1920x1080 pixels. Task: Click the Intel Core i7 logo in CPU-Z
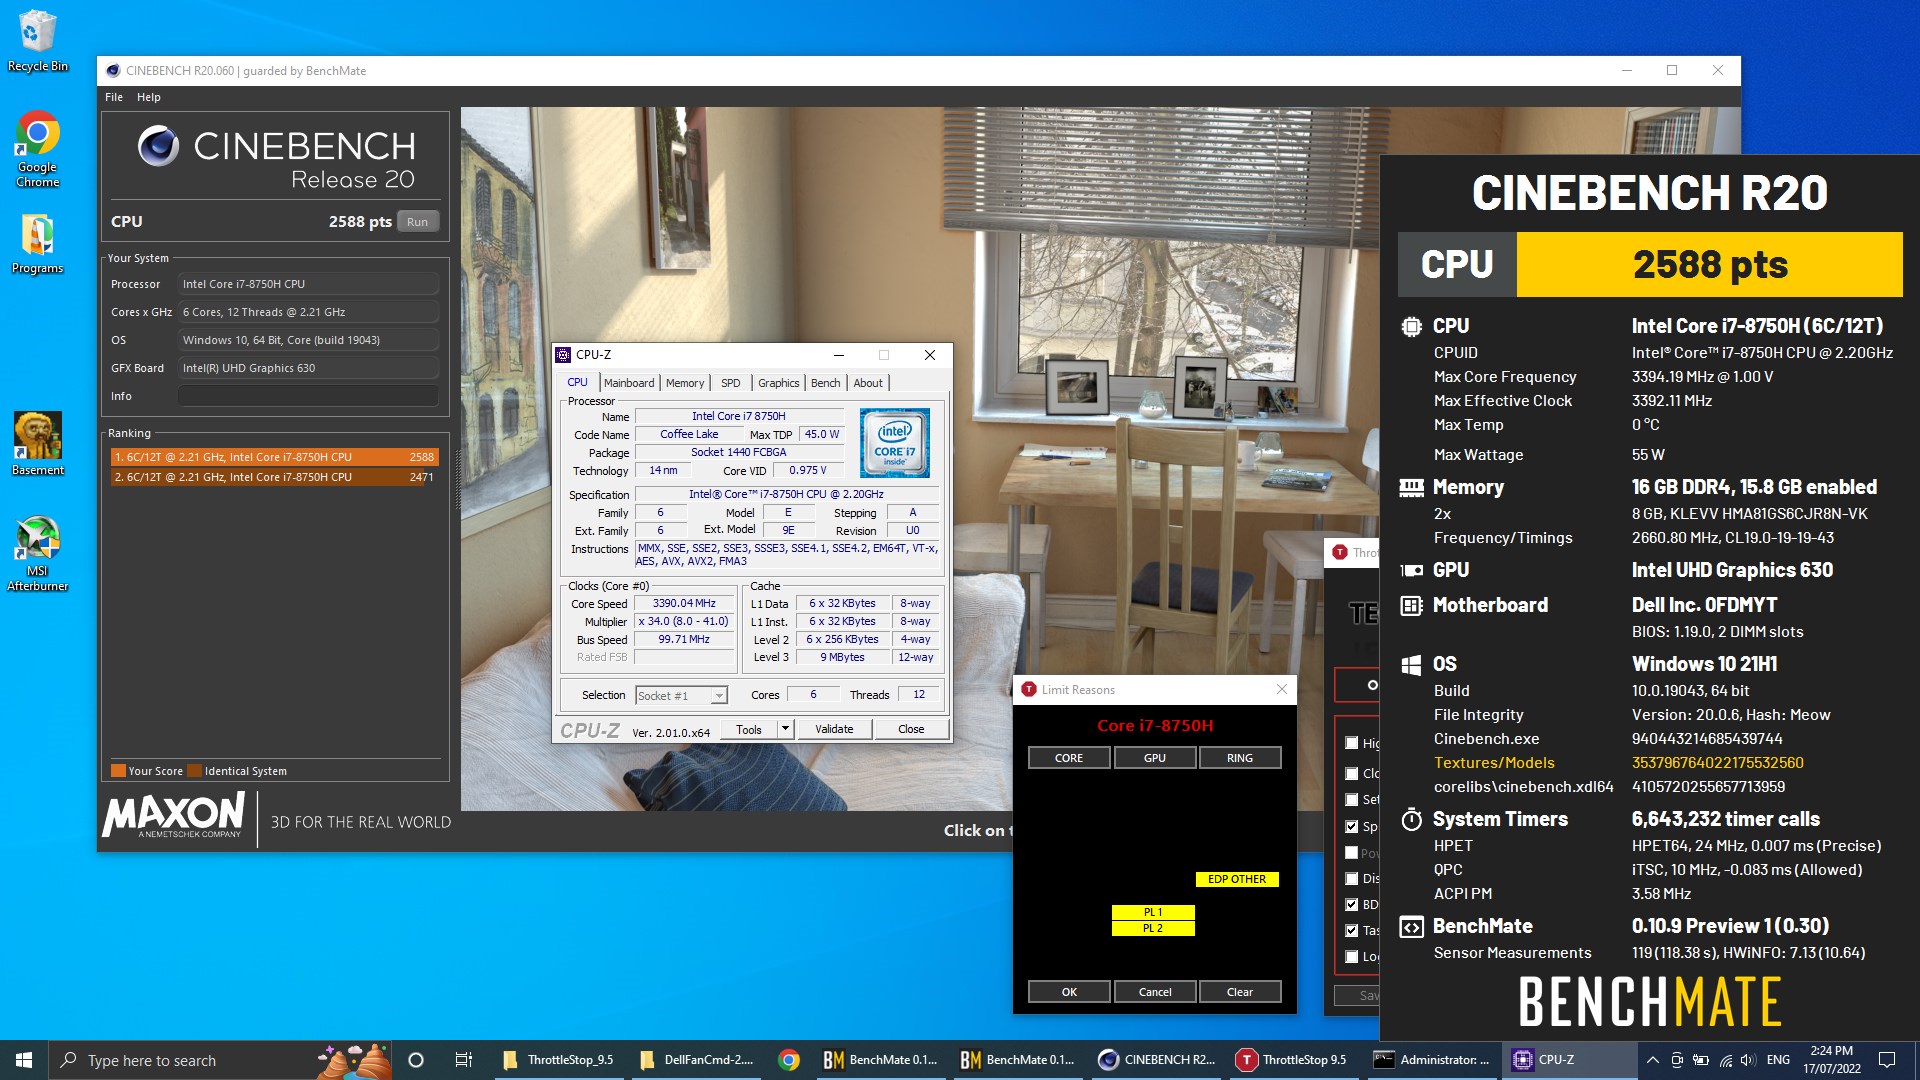(894, 442)
